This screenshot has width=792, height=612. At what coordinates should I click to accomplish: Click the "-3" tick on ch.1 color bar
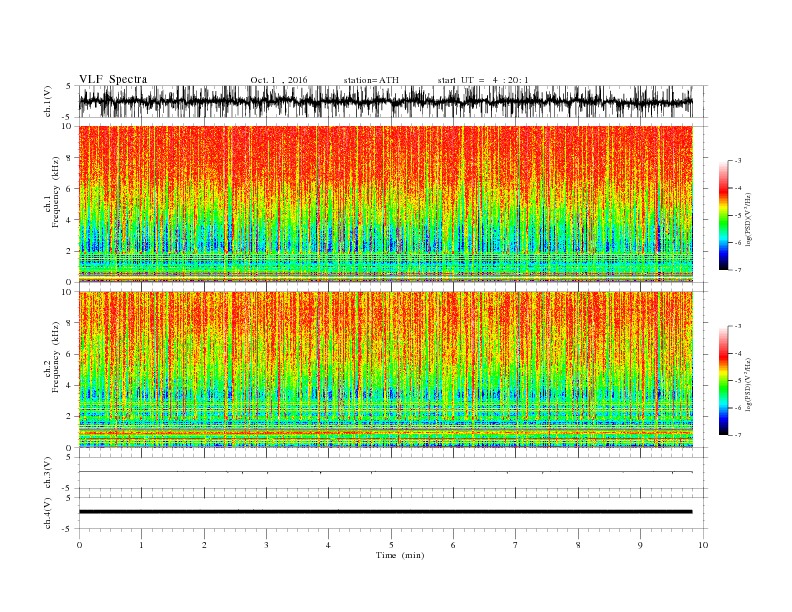pyautogui.click(x=738, y=161)
